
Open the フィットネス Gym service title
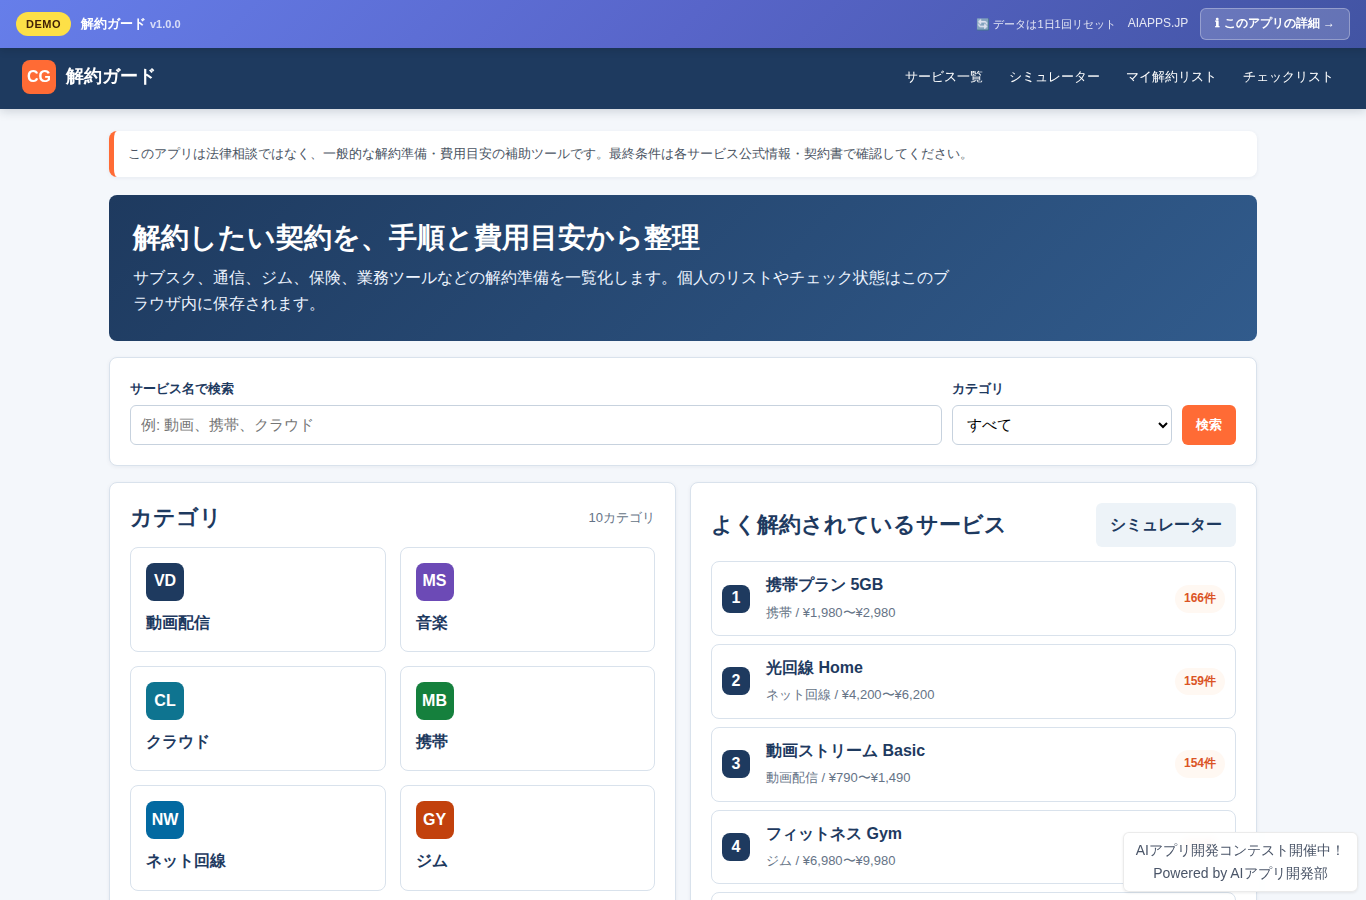pos(834,834)
